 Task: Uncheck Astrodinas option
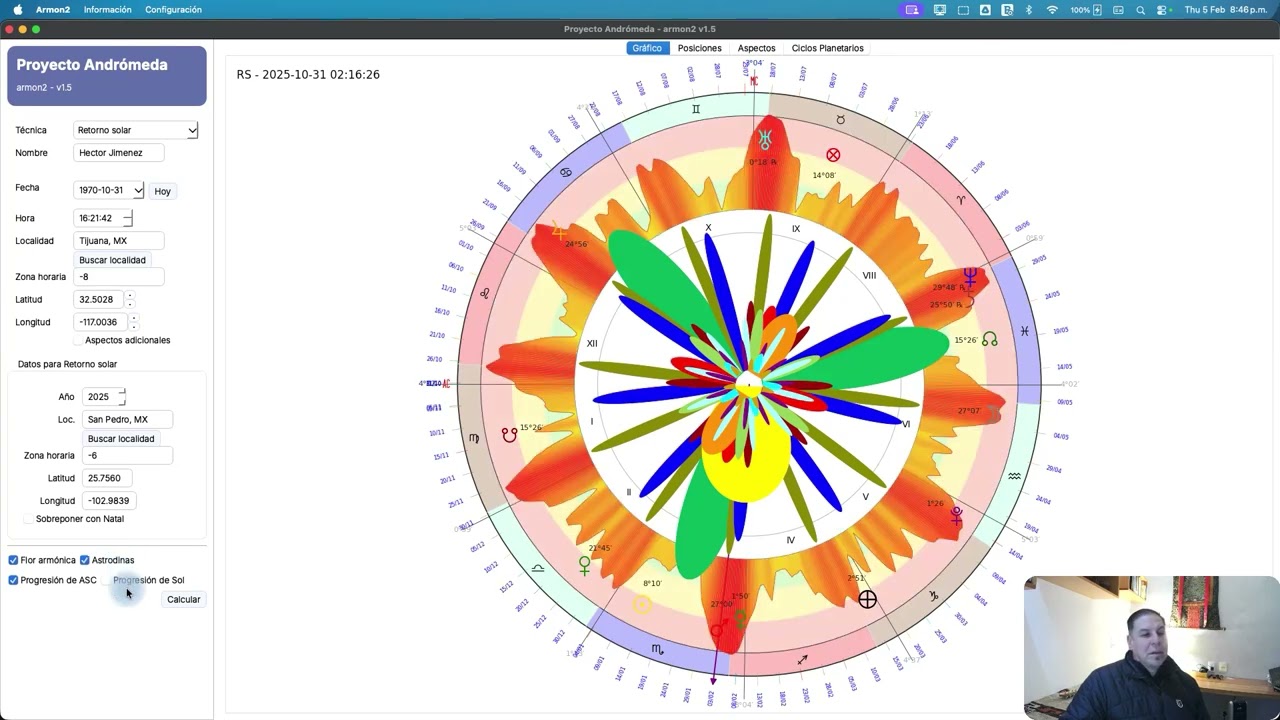[x=85, y=560]
